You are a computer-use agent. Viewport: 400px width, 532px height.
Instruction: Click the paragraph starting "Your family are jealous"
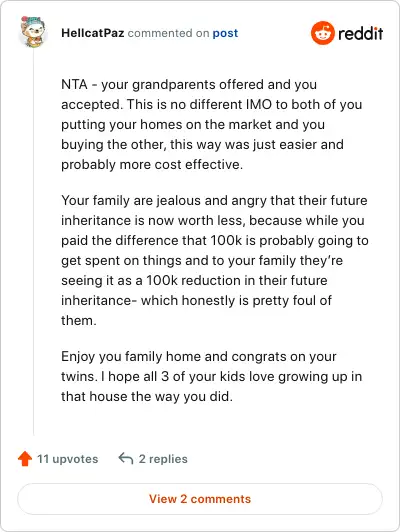215,260
